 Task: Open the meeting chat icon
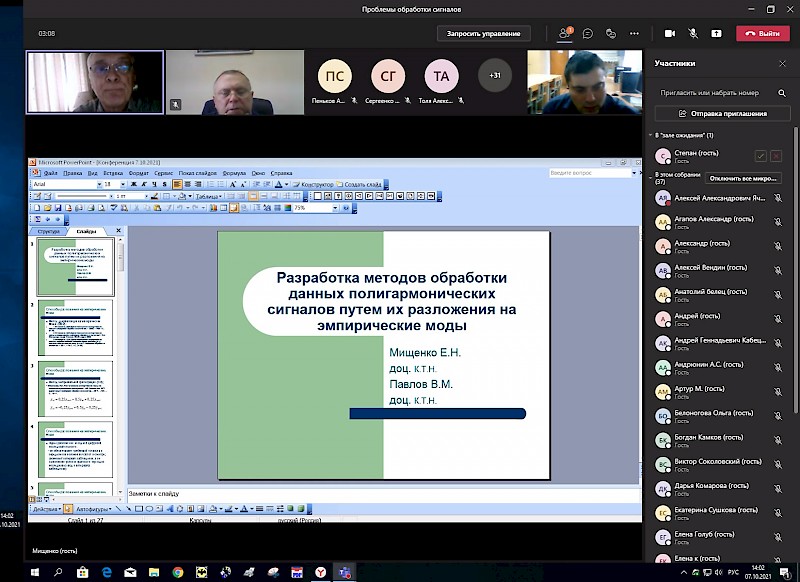588,33
